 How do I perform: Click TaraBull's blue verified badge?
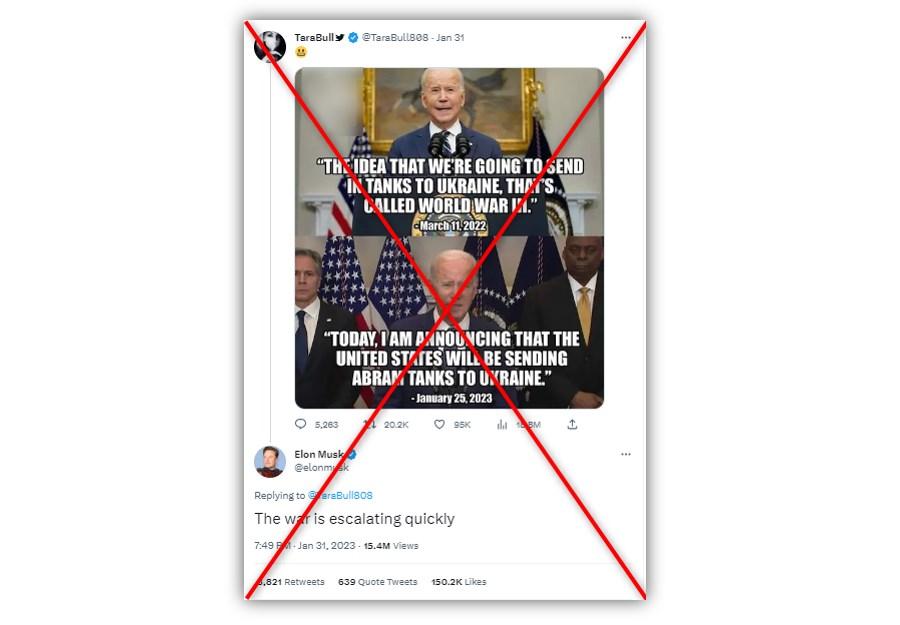(x=353, y=37)
